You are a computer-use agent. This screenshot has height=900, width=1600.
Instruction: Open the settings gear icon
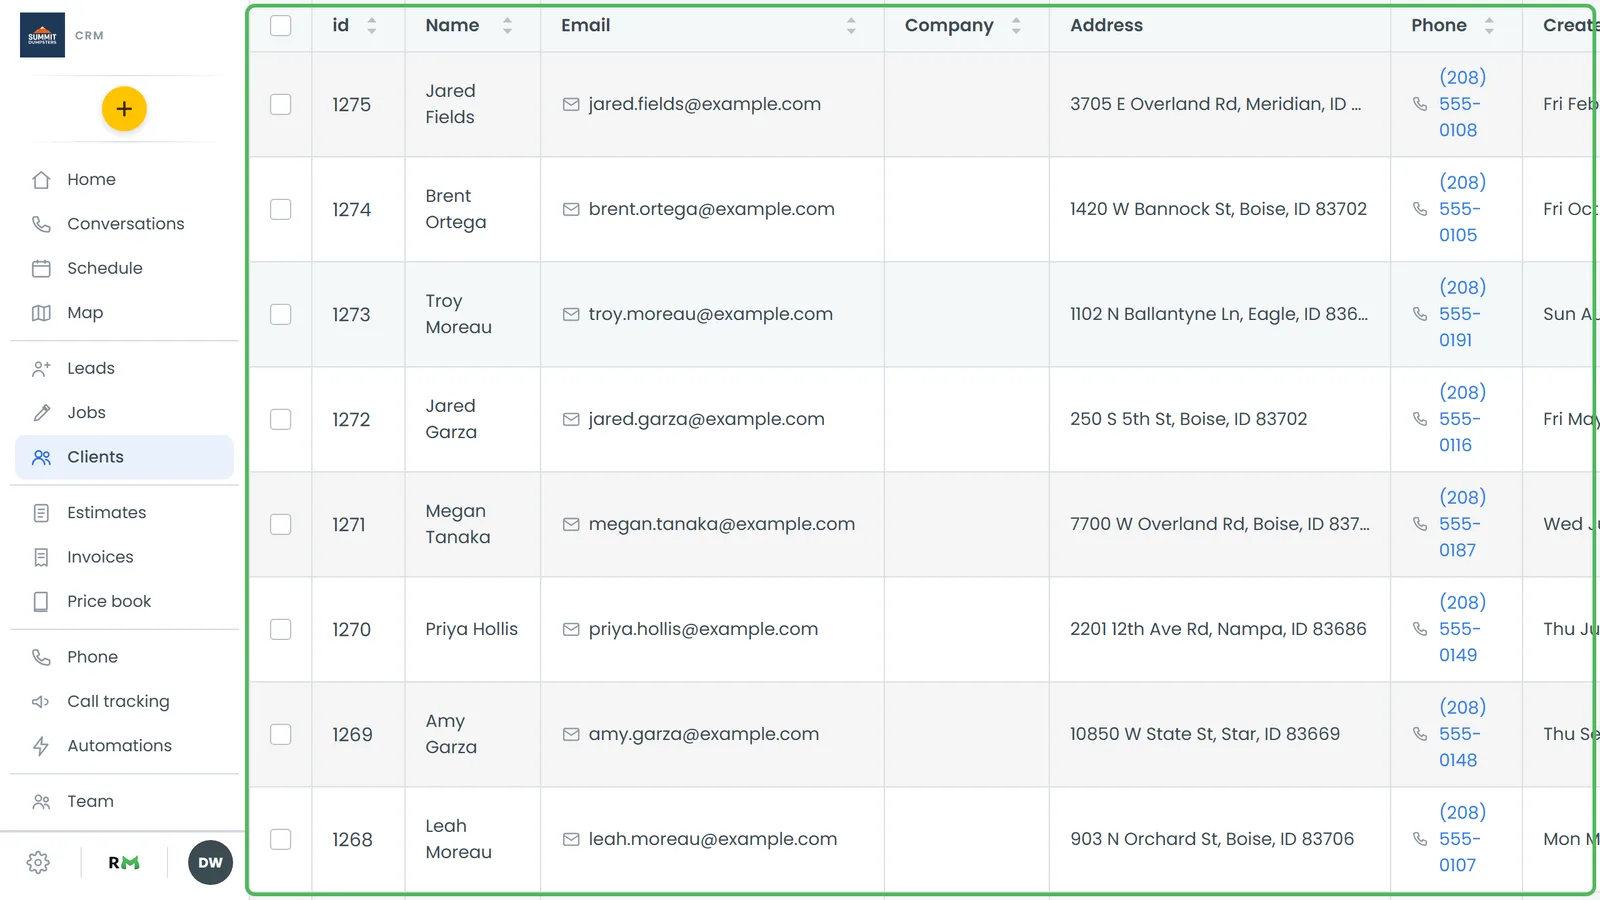(39, 863)
